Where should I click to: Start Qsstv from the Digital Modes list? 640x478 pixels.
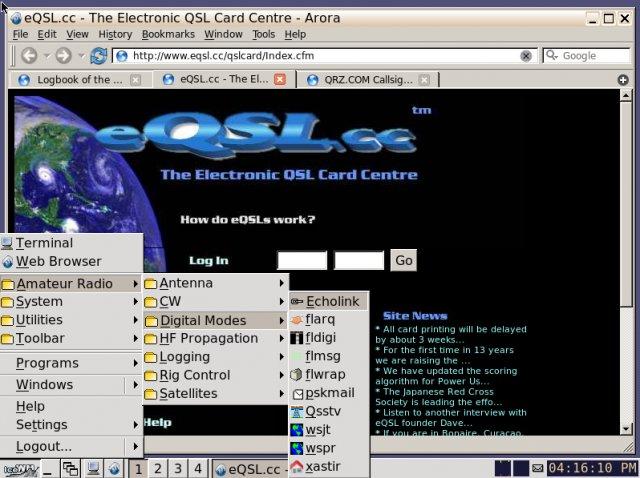pos(323,411)
